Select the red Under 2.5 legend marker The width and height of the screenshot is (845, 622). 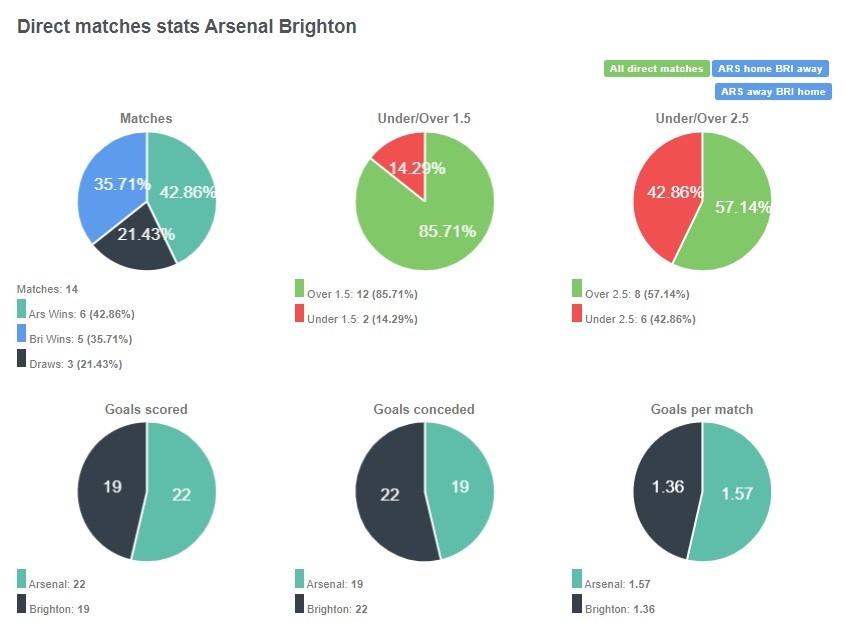tap(575, 317)
